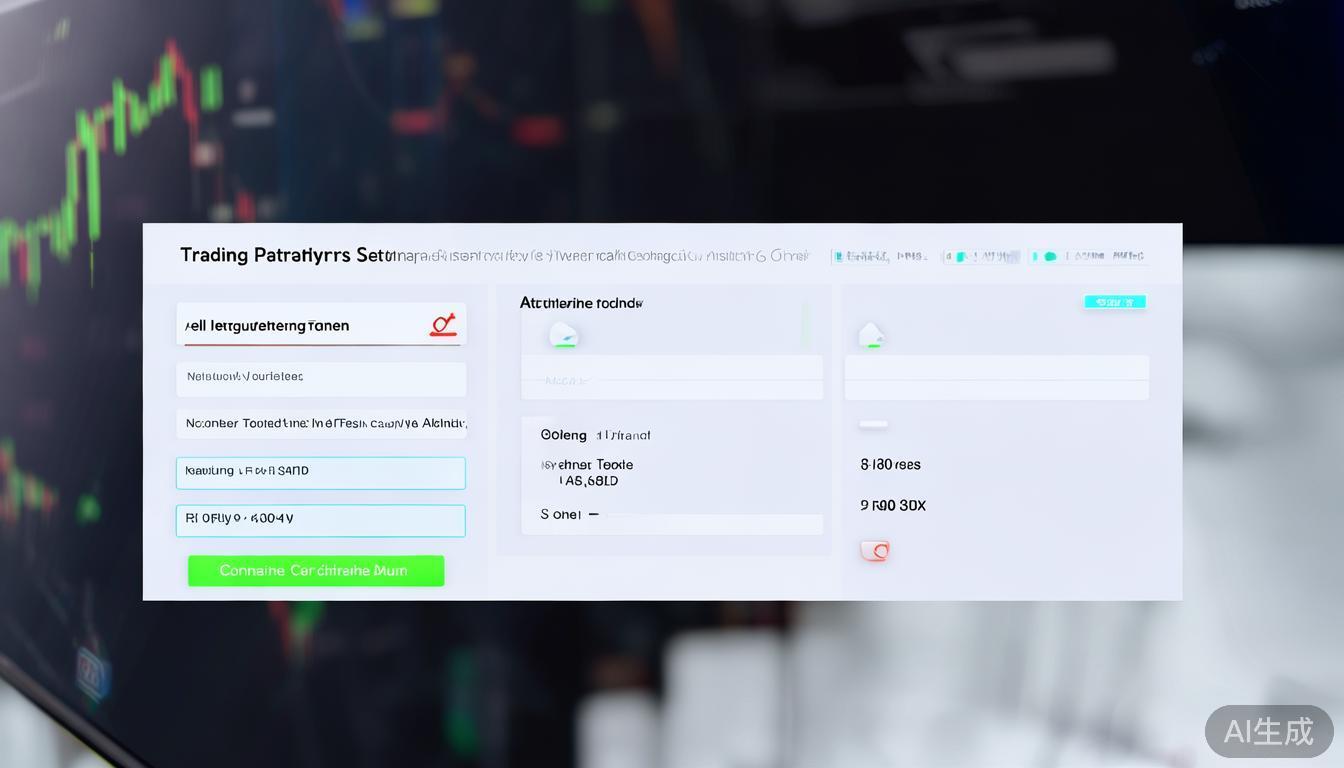
Task: Click the faint field under the middle panel icon
Action: [671, 380]
